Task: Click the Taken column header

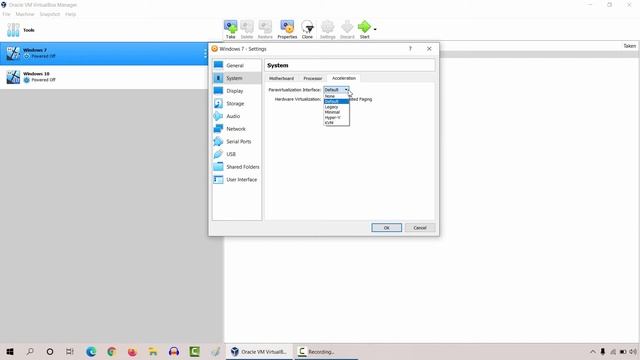Action: pyautogui.click(x=630, y=46)
